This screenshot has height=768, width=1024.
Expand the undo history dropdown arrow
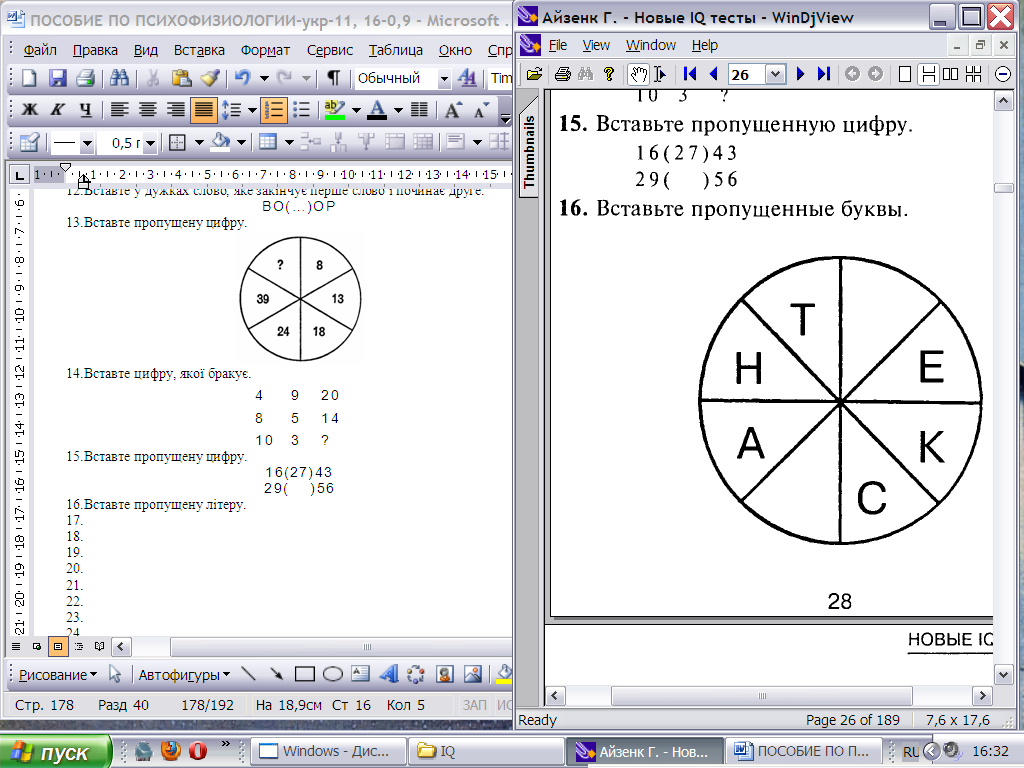pyautogui.click(x=264, y=78)
